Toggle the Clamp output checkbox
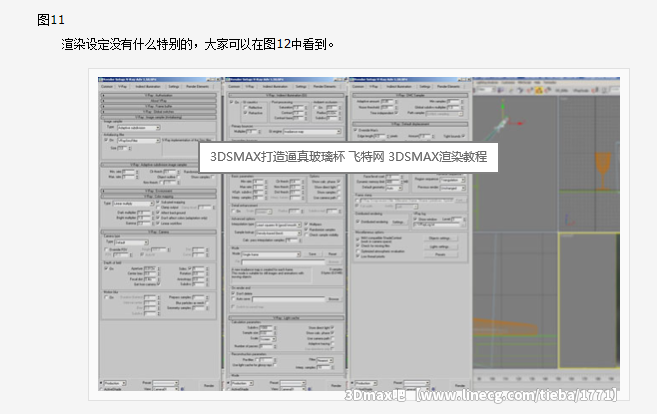 158,207
